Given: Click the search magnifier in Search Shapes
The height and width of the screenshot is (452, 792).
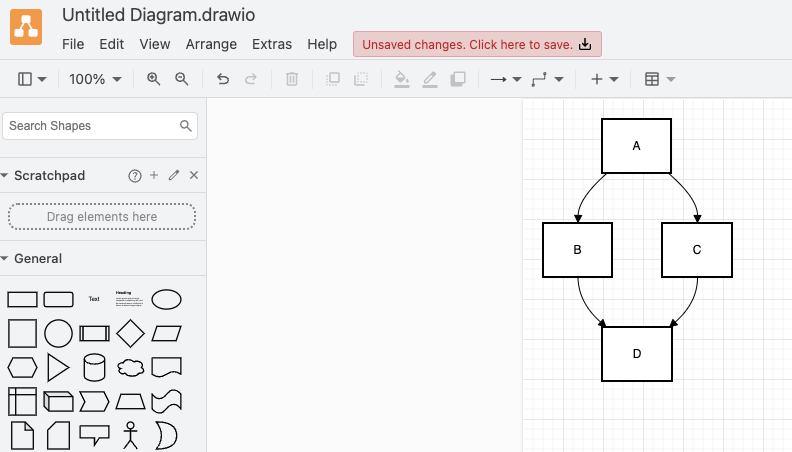Looking at the screenshot, I should [186, 126].
